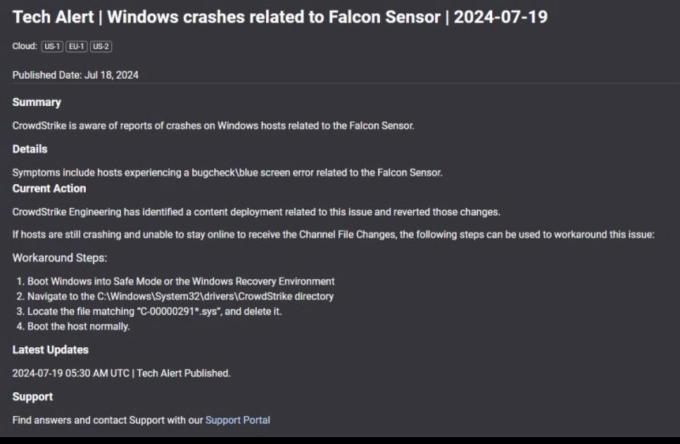
Task: Click step 1 about booting into Safe Mode
Action: pos(181,281)
